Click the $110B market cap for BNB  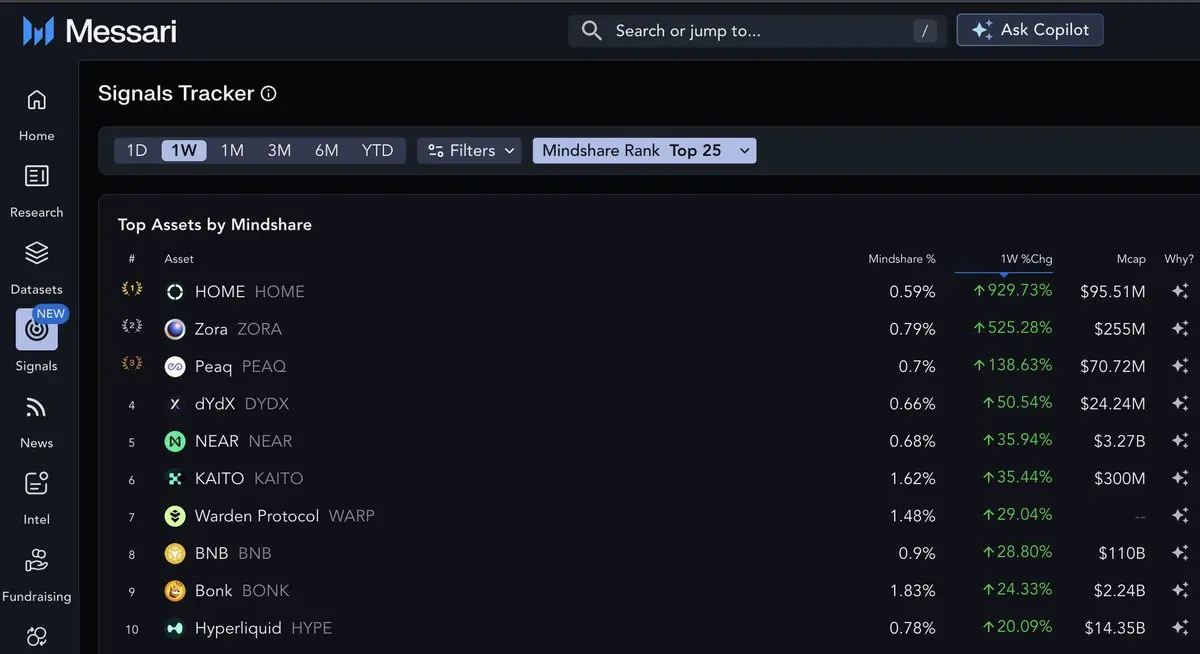[1122, 554]
